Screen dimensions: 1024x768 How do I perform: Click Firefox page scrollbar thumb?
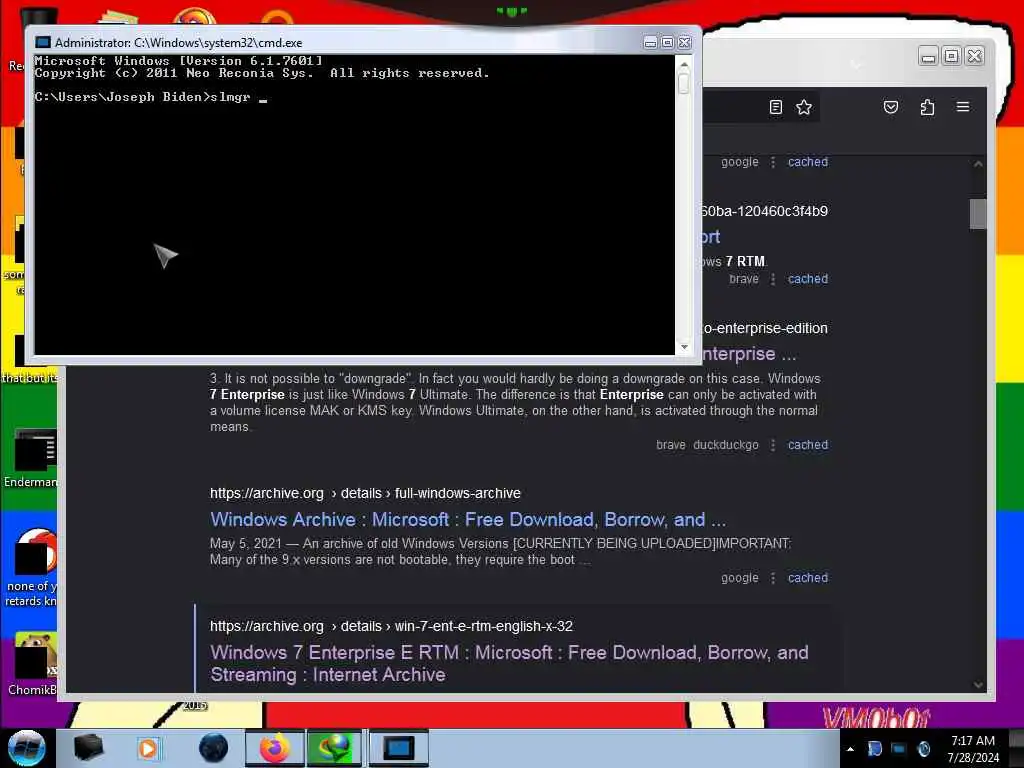[x=978, y=214]
